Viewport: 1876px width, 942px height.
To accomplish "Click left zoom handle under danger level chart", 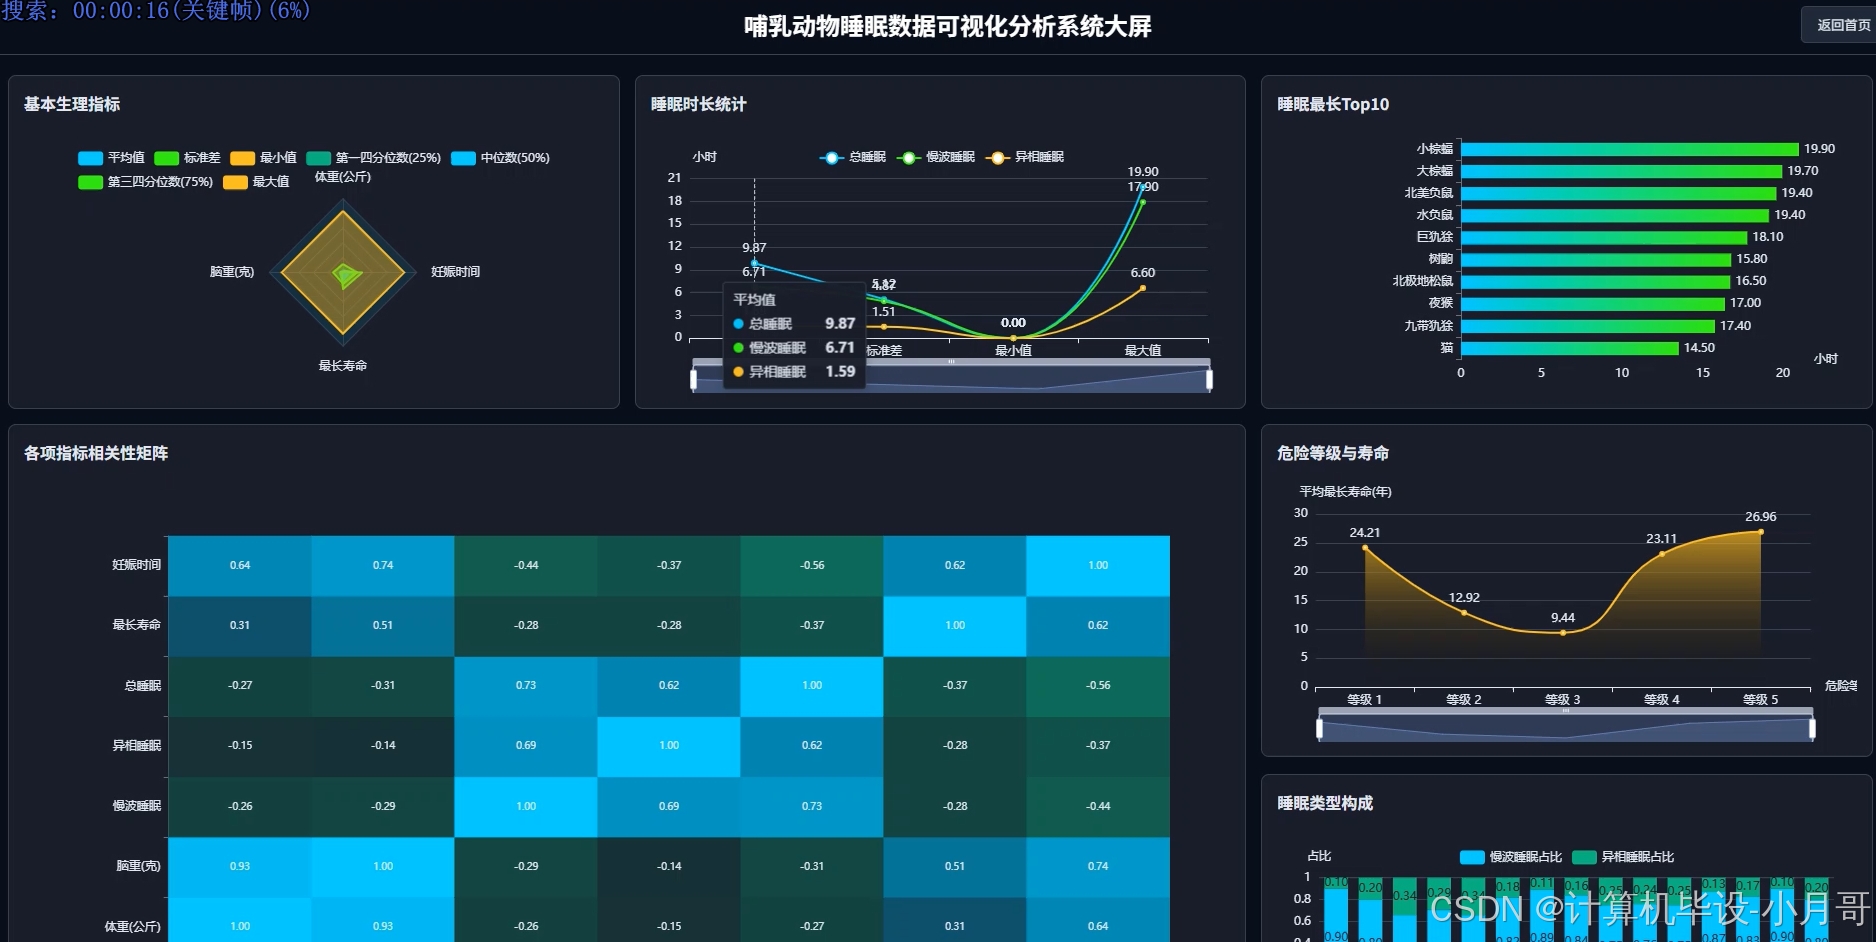I will coord(1320,729).
